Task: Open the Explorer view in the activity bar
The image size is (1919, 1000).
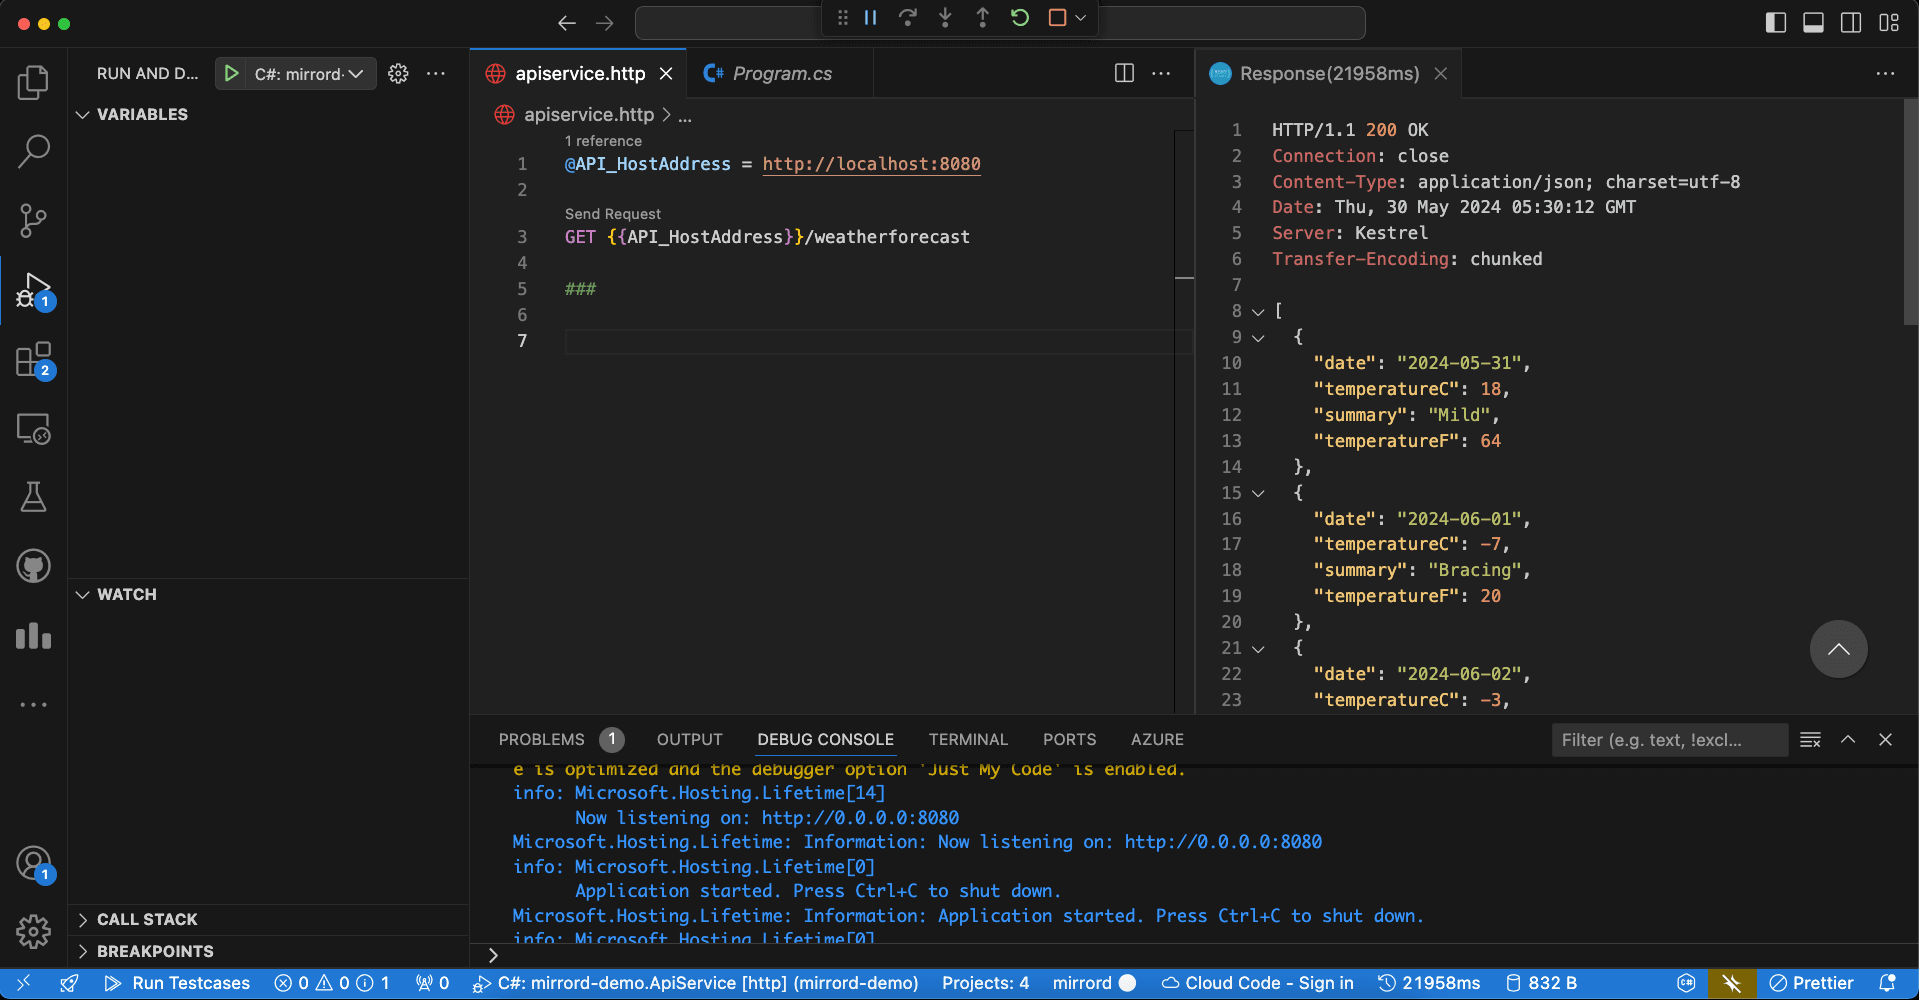Action: point(33,82)
